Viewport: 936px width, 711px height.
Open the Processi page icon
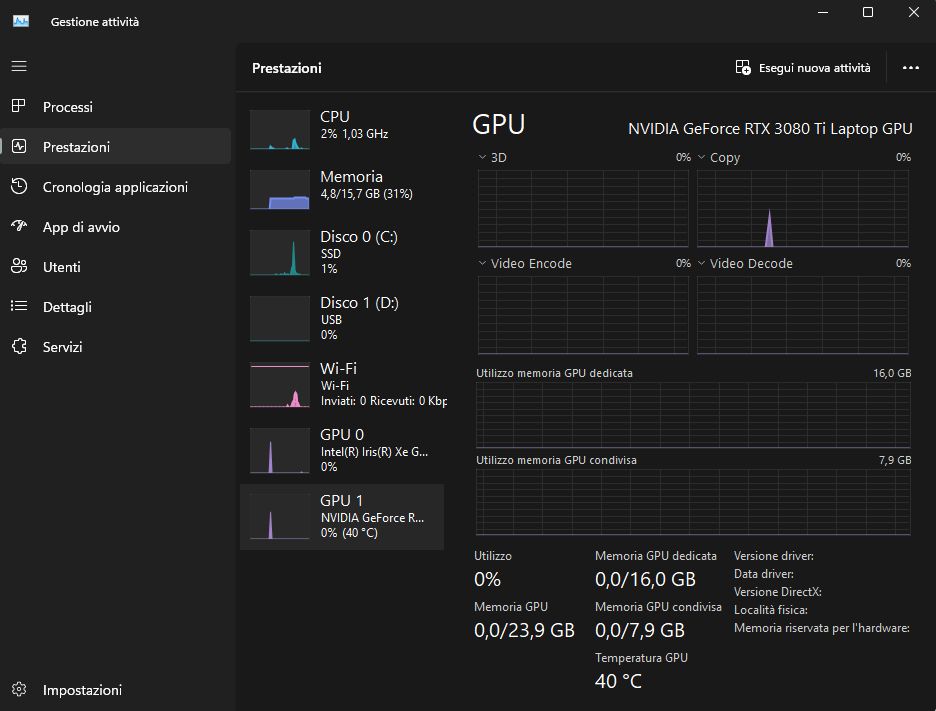19,107
